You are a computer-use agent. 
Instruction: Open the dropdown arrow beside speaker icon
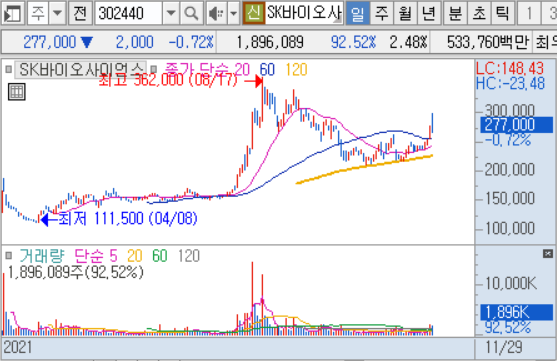tap(233, 14)
